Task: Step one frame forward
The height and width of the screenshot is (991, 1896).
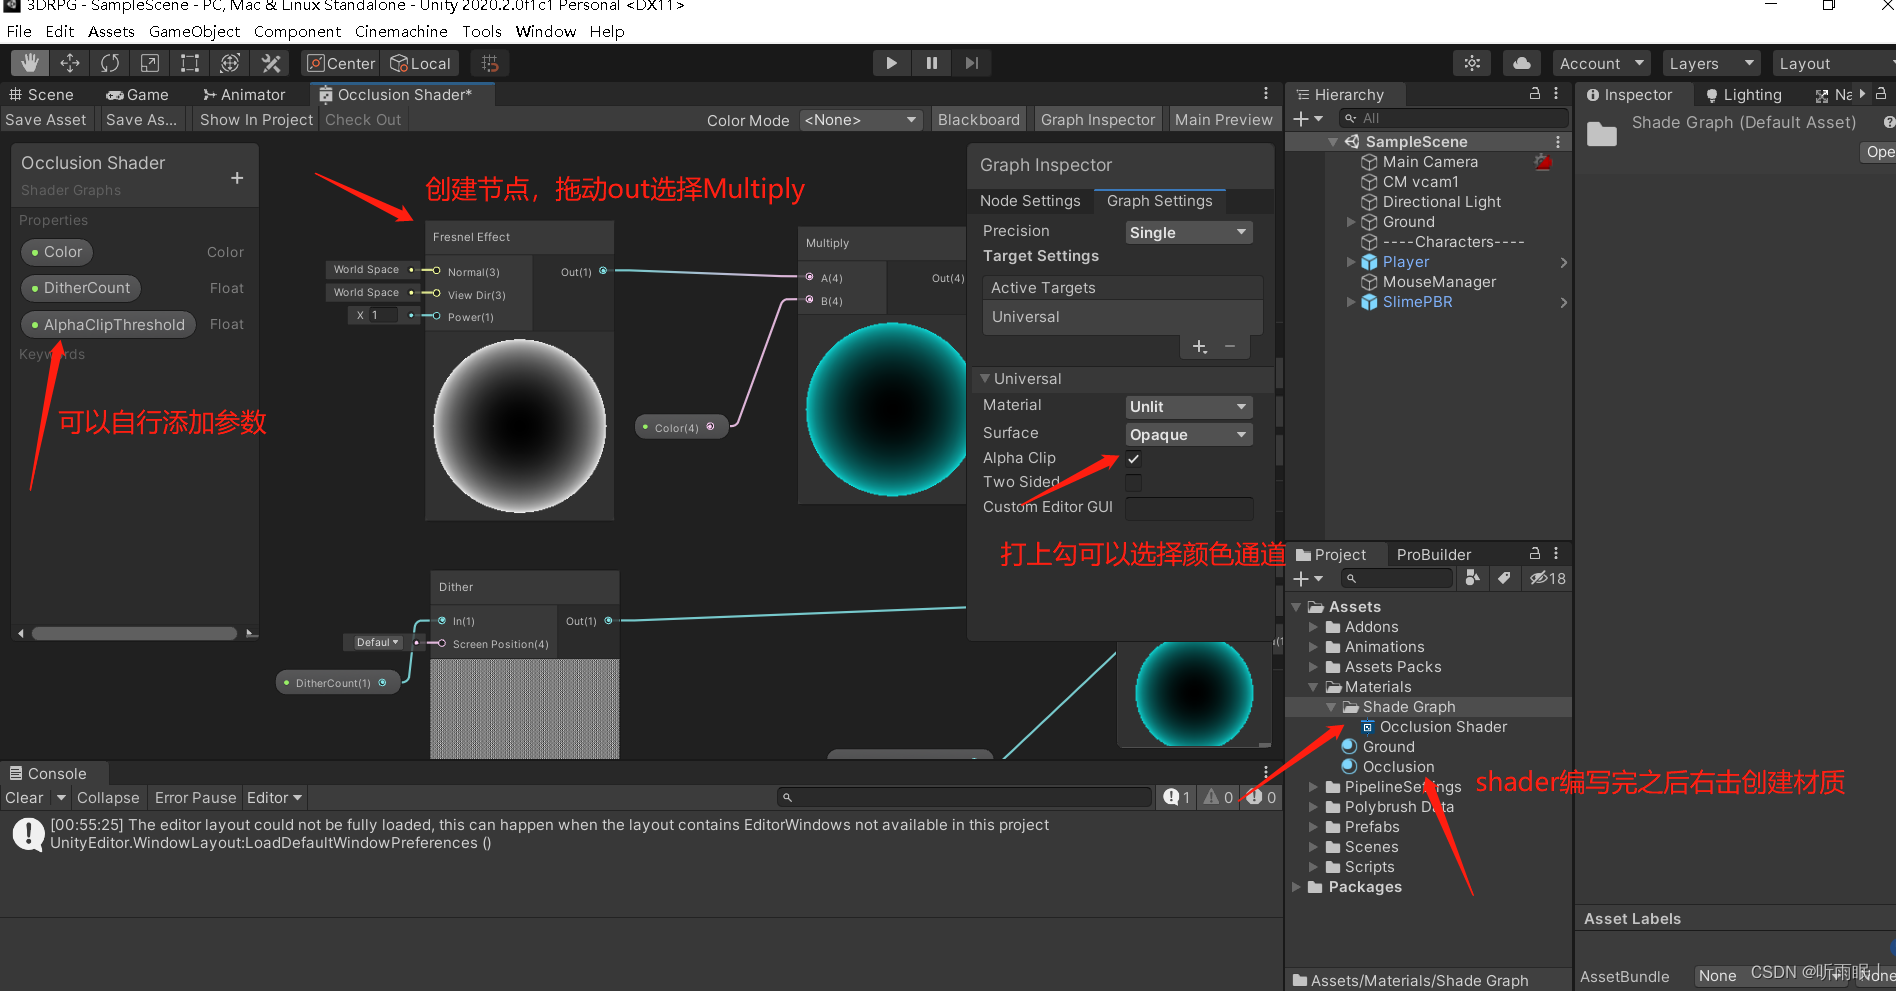Action: (x=972, y=63)
